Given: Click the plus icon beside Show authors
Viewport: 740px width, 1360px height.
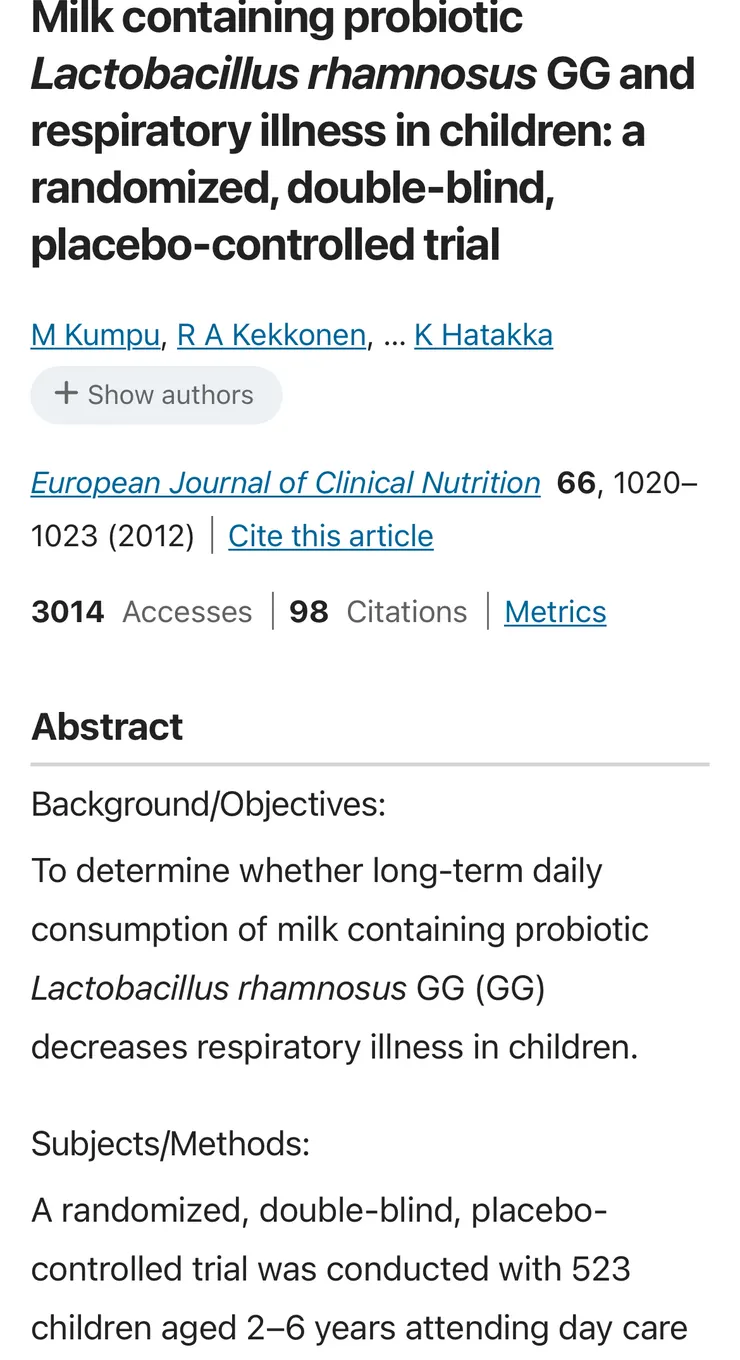Looking at the screenshot, I should (66, 394).
